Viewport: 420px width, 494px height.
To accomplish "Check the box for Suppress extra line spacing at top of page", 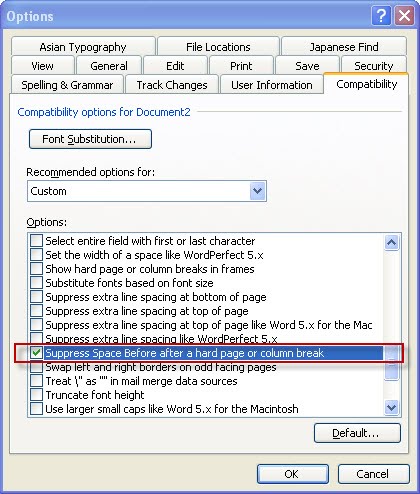I will point(36,310).
